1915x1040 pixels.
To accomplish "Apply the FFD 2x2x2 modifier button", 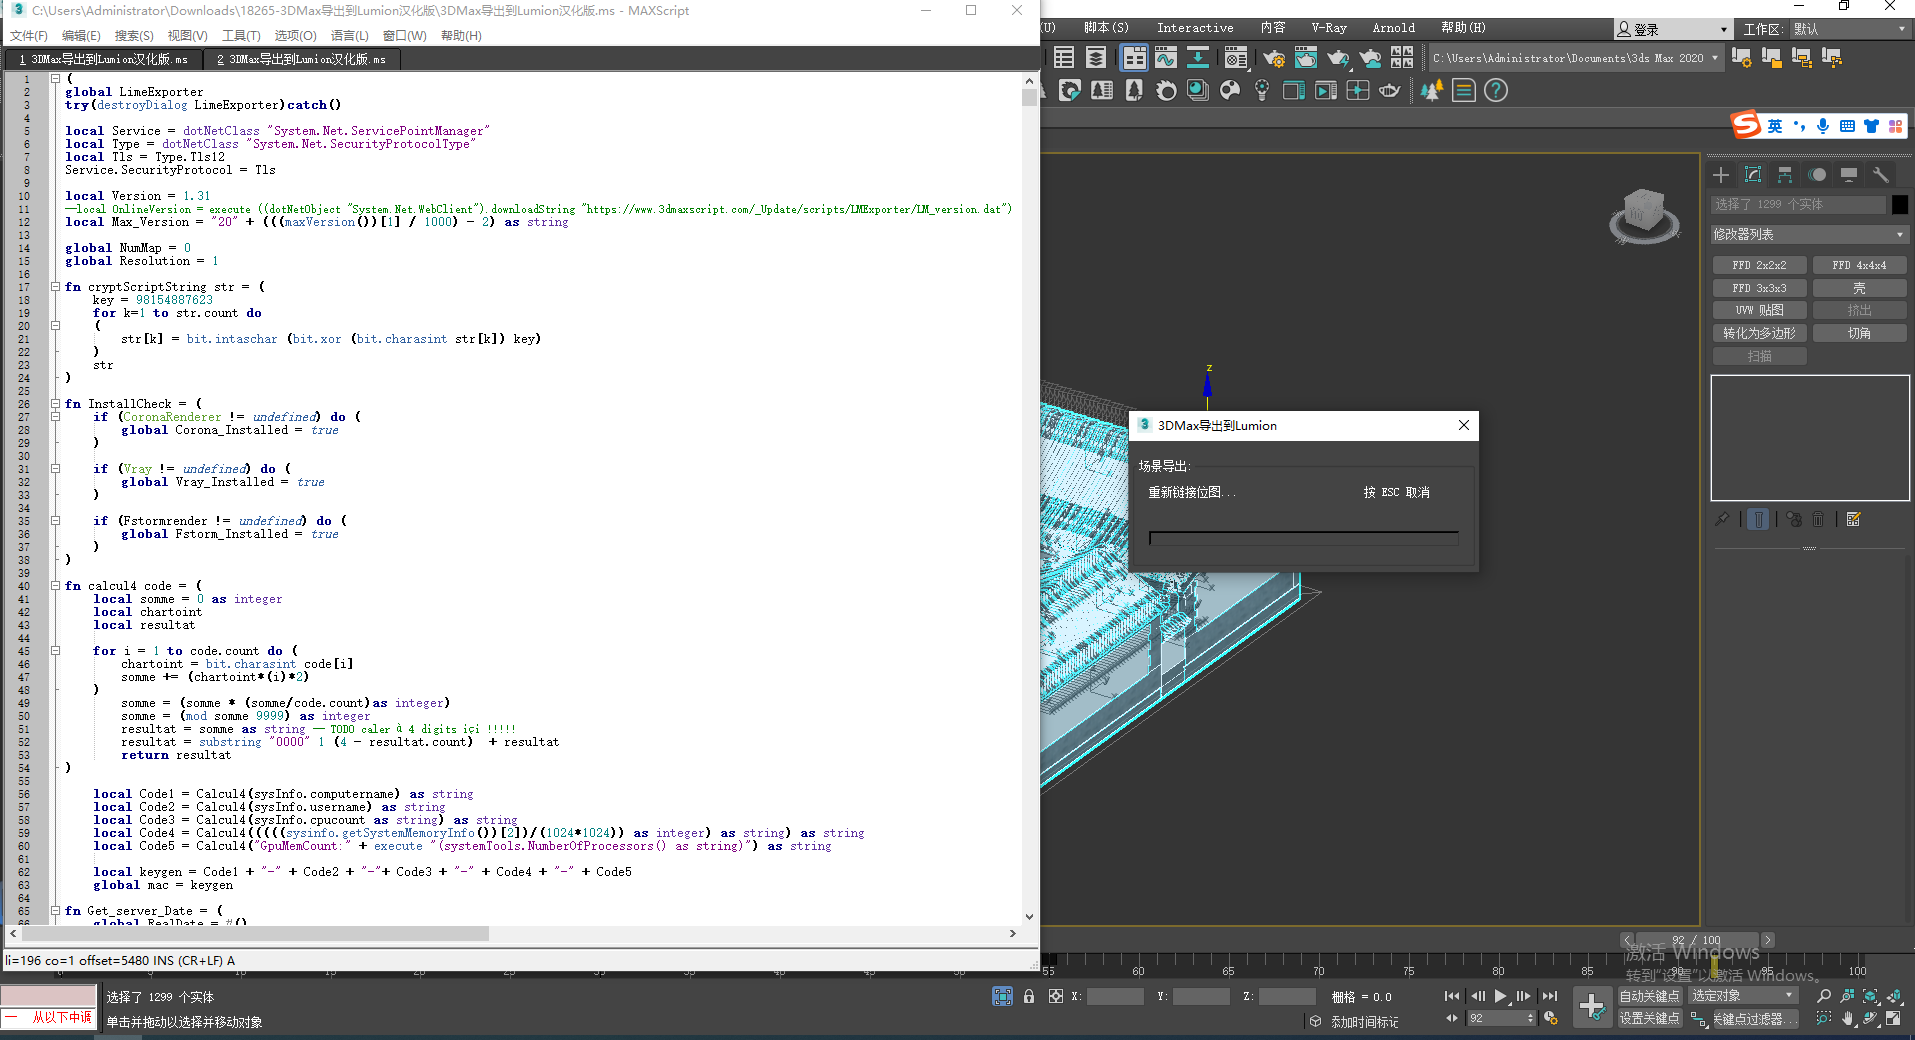I will click(x=1759, y=265).
